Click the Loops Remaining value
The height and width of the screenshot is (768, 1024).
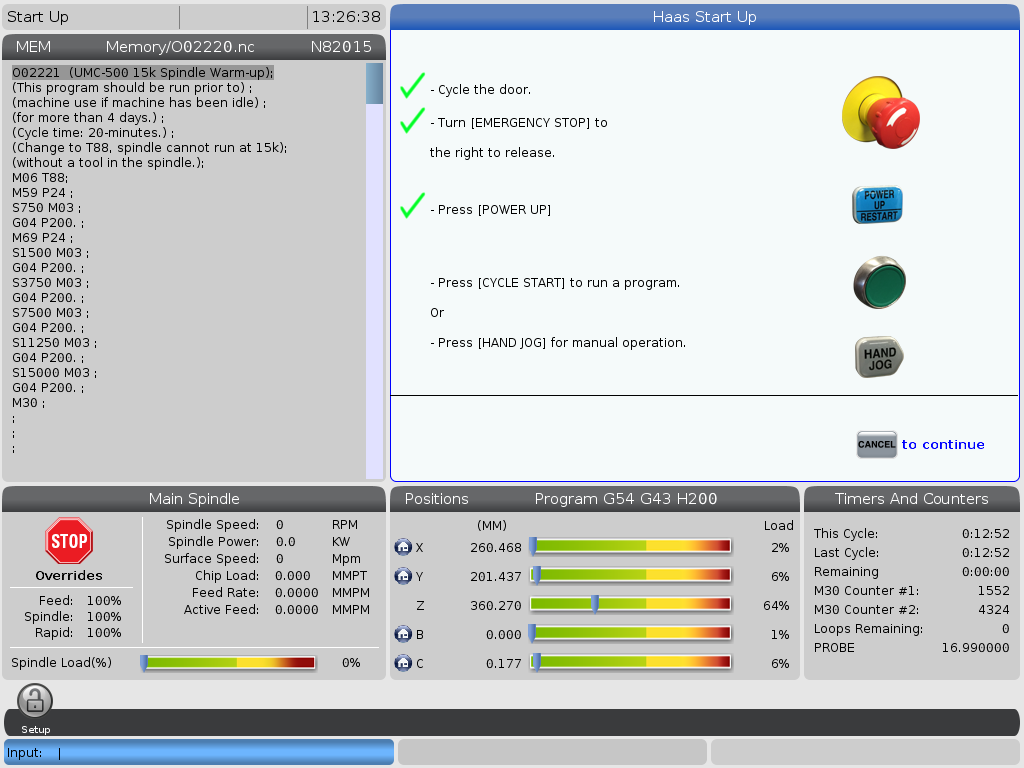(1006, 629)
